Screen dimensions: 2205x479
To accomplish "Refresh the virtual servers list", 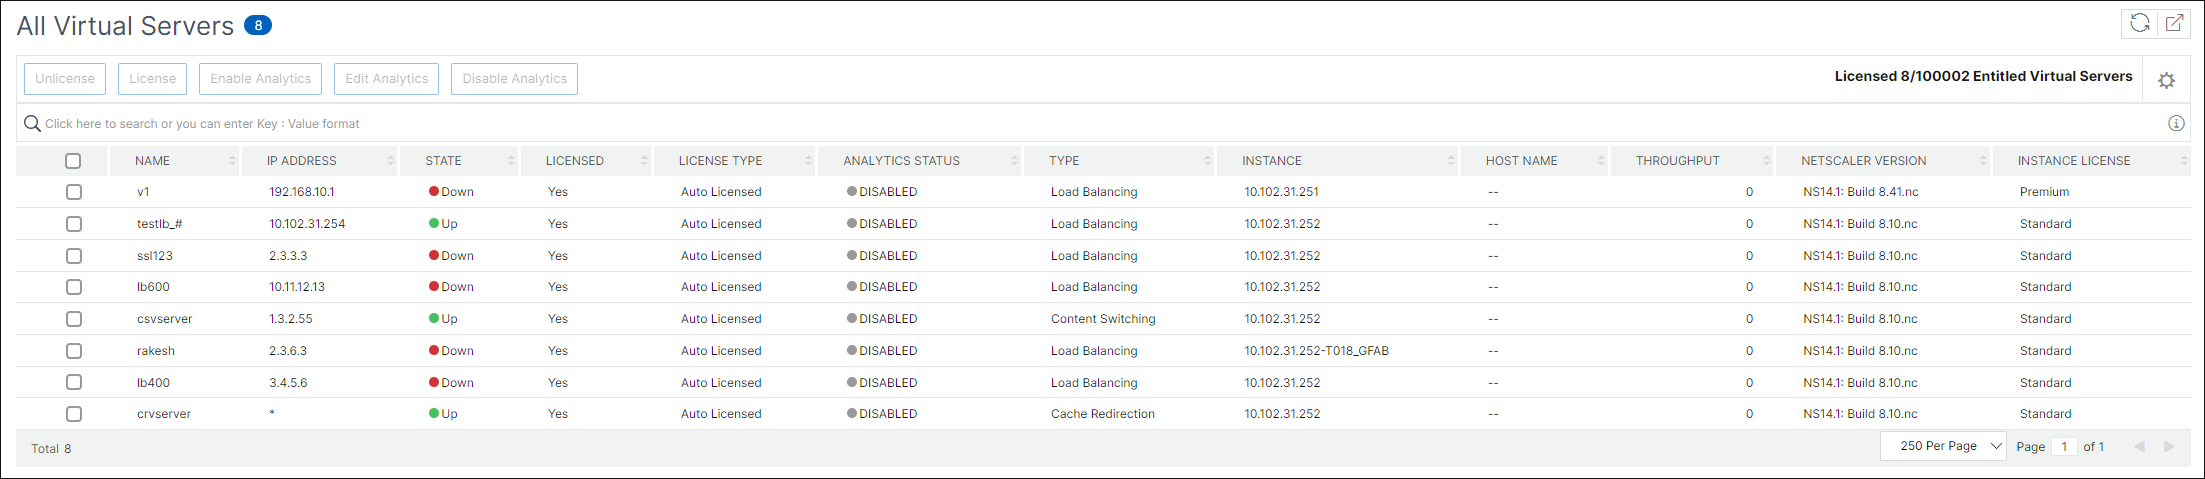I will coord(2139,23).
